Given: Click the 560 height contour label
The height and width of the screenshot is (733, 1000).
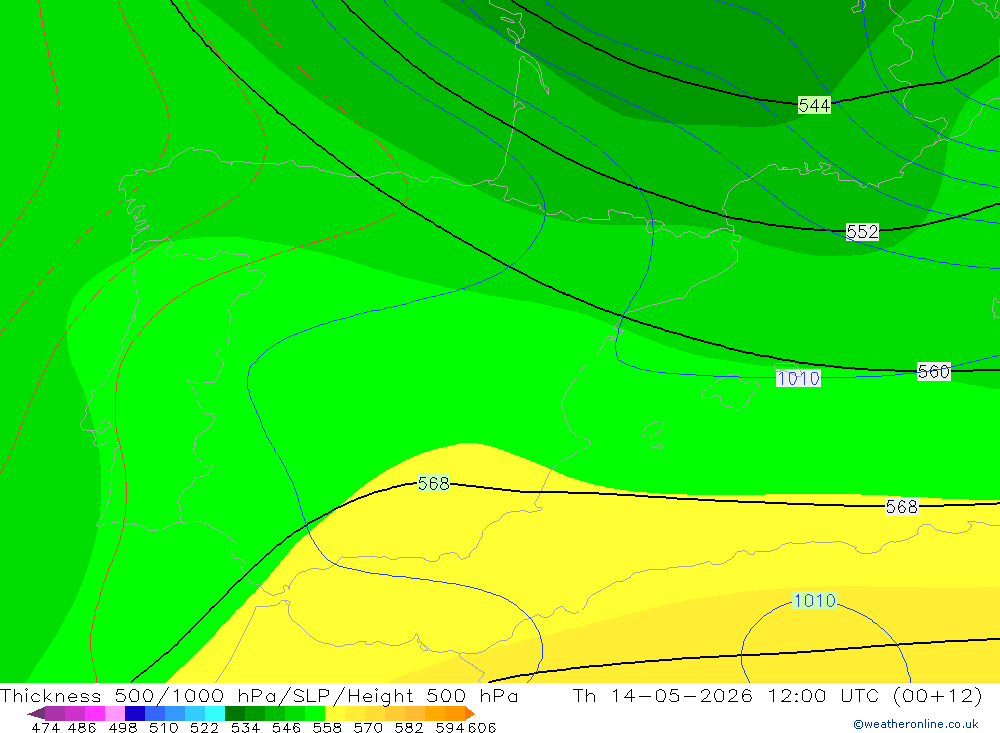Looking at the screenshot, I should [934, 371].
